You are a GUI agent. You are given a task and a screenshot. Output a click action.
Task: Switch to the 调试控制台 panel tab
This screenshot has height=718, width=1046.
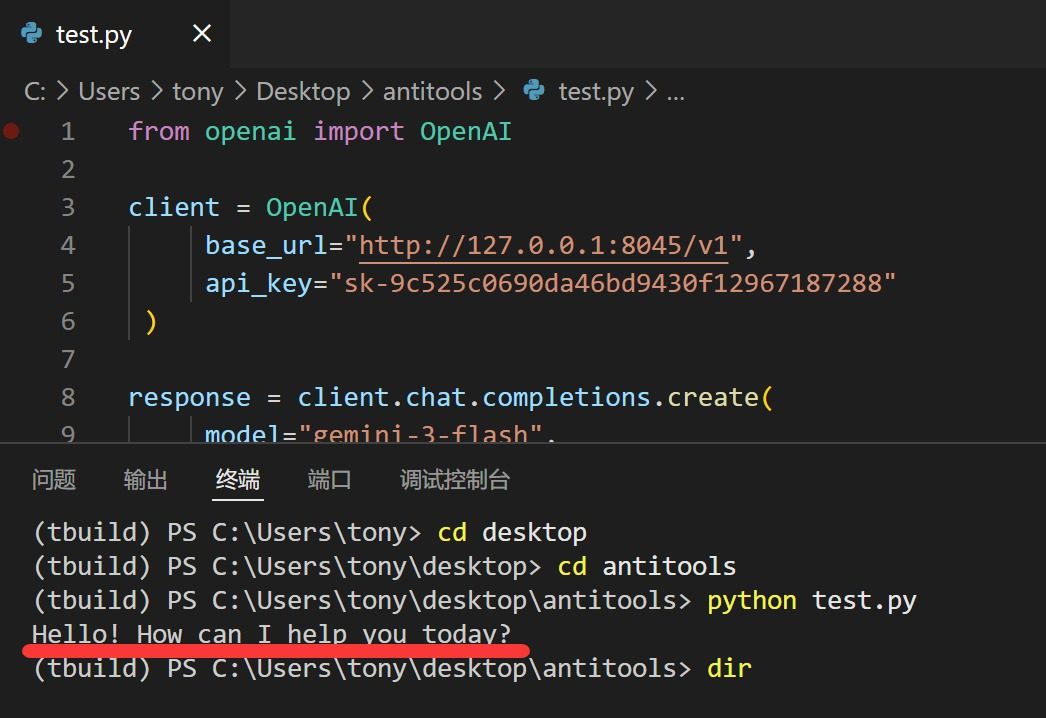pos(455,480)
